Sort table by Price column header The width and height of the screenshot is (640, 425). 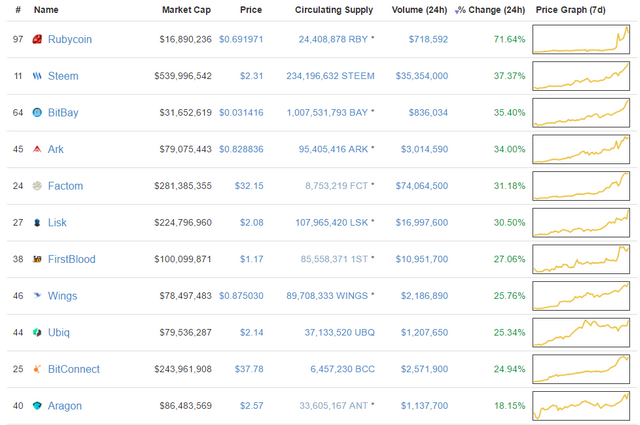(251, 10)
